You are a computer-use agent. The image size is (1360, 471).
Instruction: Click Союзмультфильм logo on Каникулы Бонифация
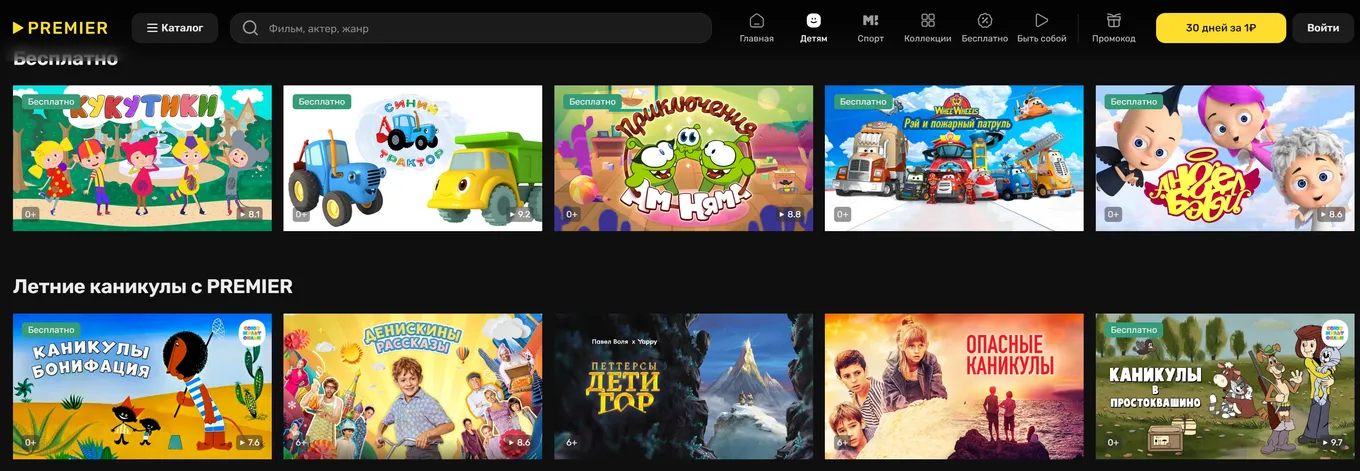coord(251,335)
